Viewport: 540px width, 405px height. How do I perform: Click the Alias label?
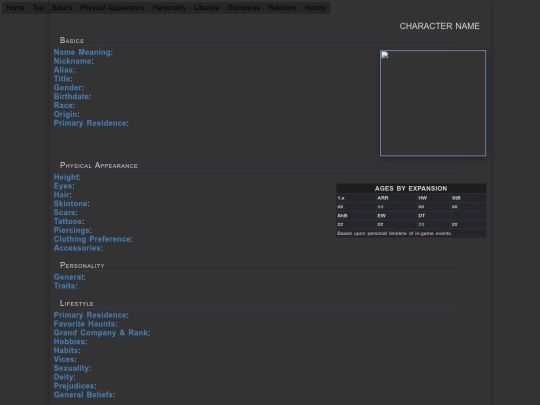63,70
